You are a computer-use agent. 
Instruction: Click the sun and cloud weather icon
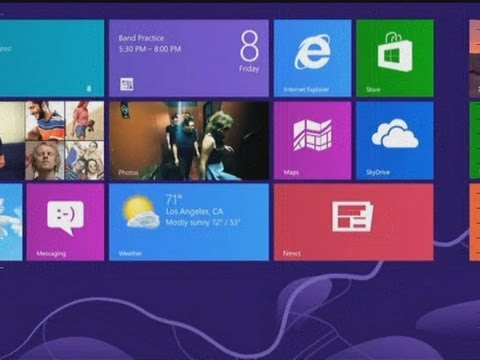(141, 212)
